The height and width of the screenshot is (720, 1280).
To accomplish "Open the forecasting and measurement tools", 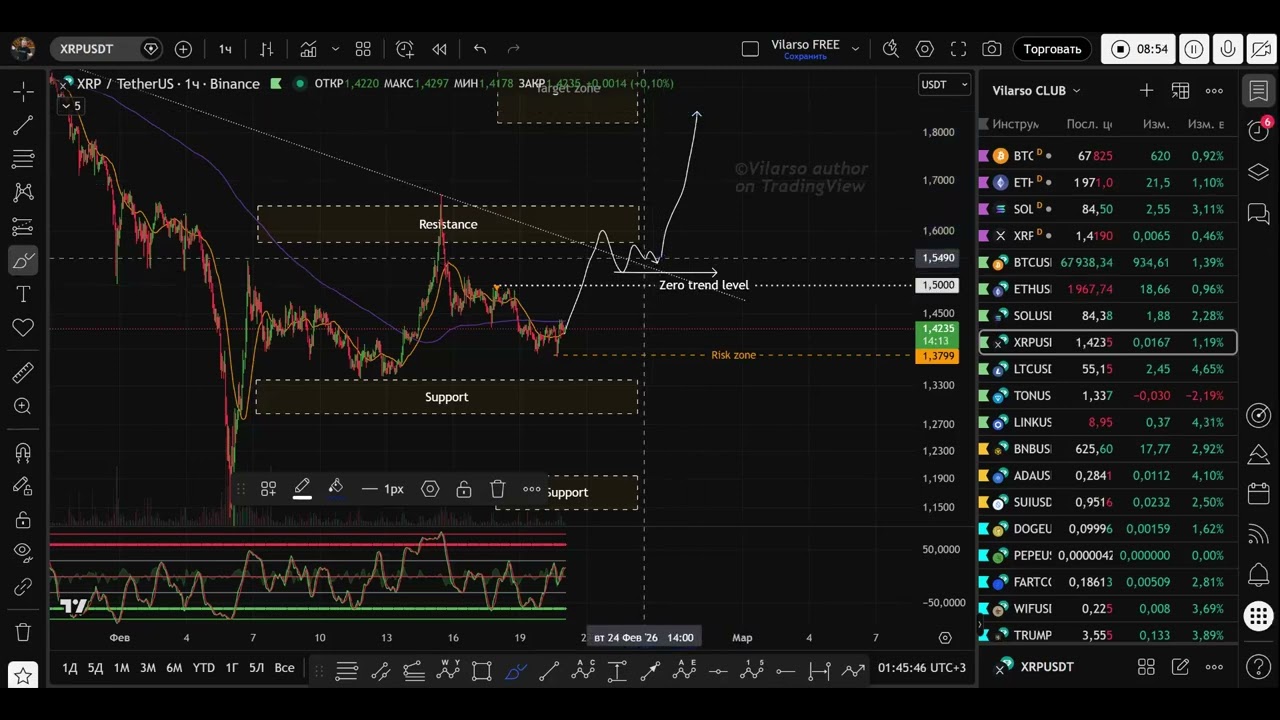I will [23, 227].
